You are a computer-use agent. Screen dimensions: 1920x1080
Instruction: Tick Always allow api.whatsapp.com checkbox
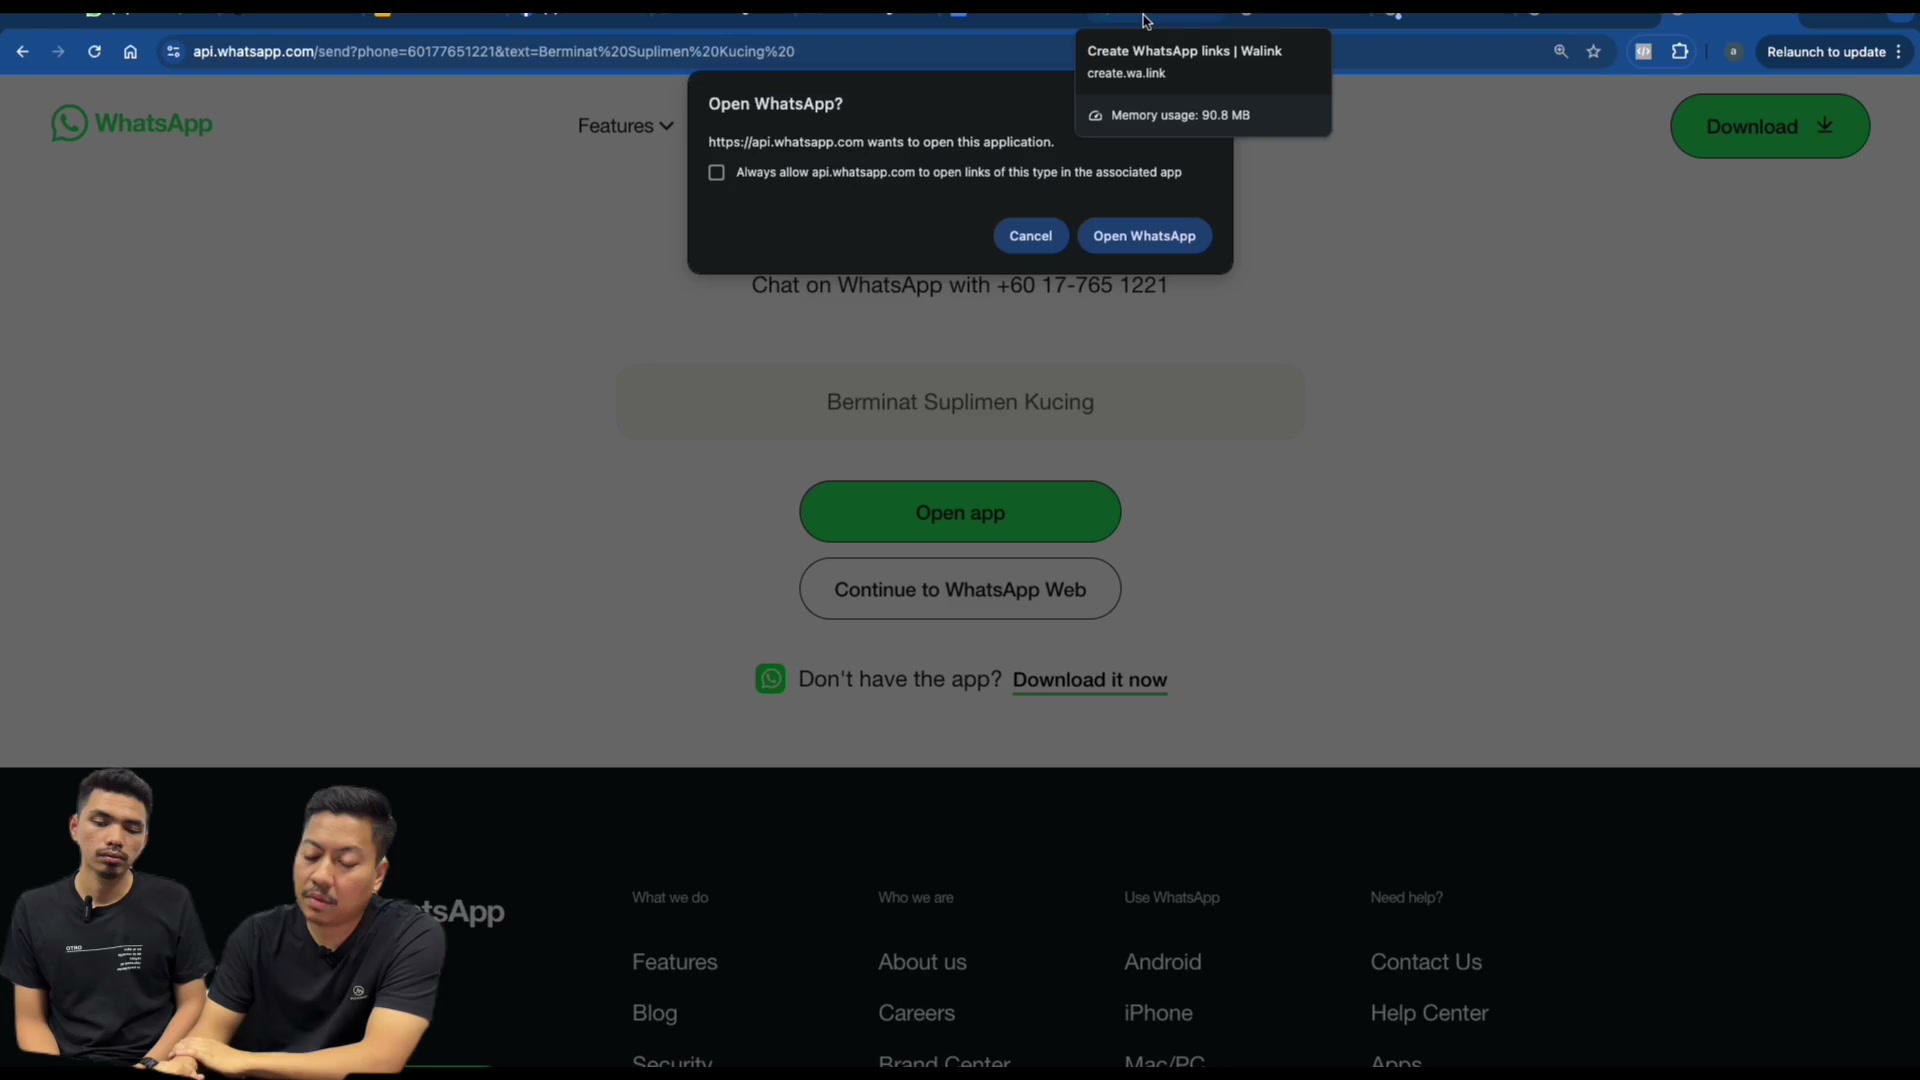716,173
